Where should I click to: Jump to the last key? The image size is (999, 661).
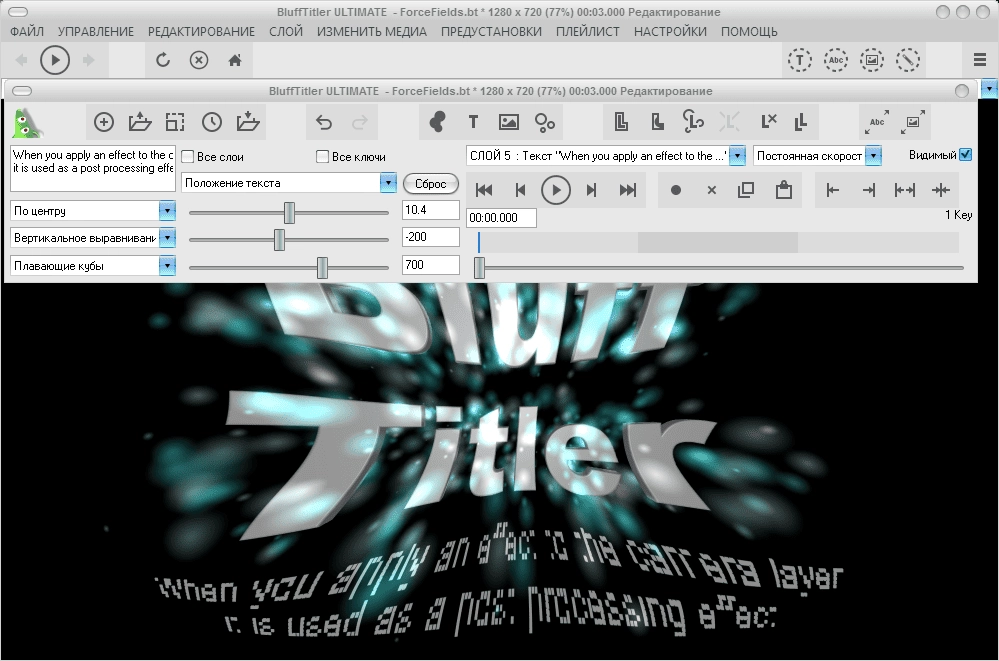click(628, 190)
